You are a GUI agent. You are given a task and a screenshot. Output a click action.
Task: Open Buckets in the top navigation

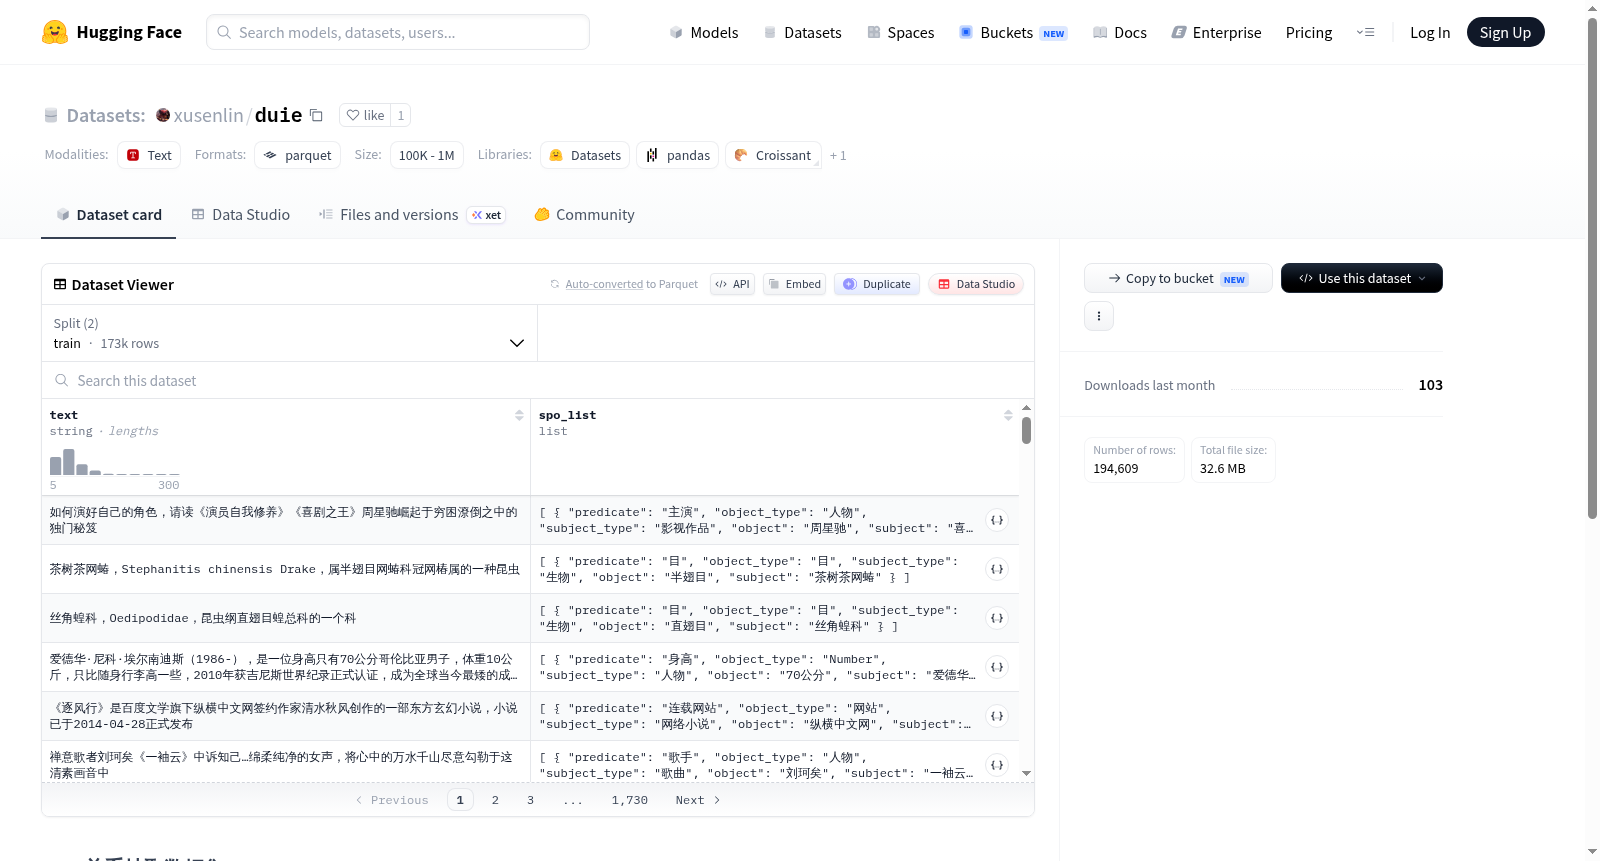click(x=1013, y=32)
